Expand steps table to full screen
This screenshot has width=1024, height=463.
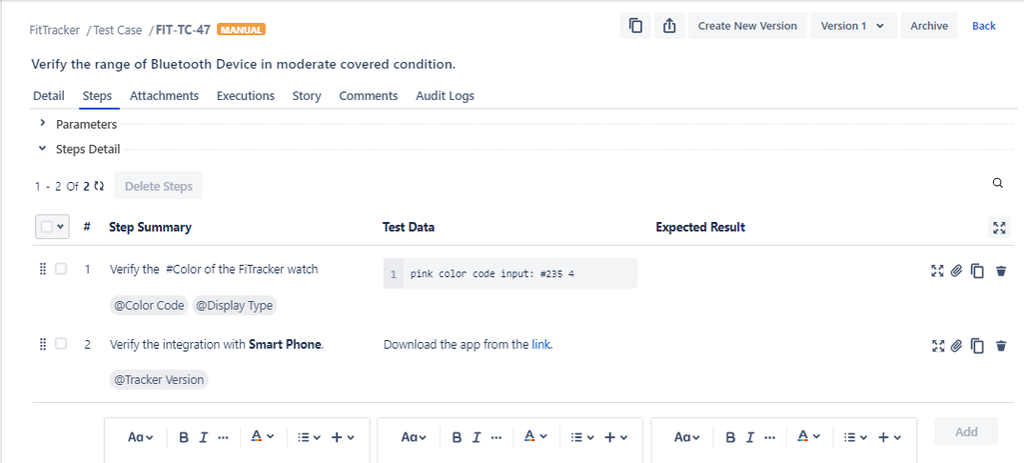(999, 227)
